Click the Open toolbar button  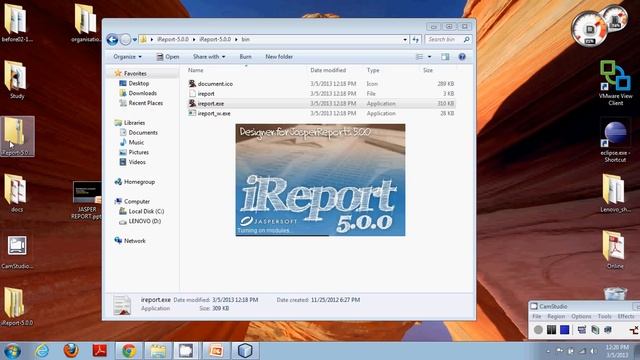[168, 57]
